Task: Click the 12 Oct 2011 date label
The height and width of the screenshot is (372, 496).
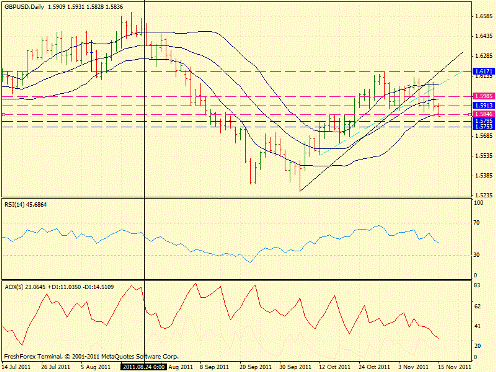Action: coord(334,367)
